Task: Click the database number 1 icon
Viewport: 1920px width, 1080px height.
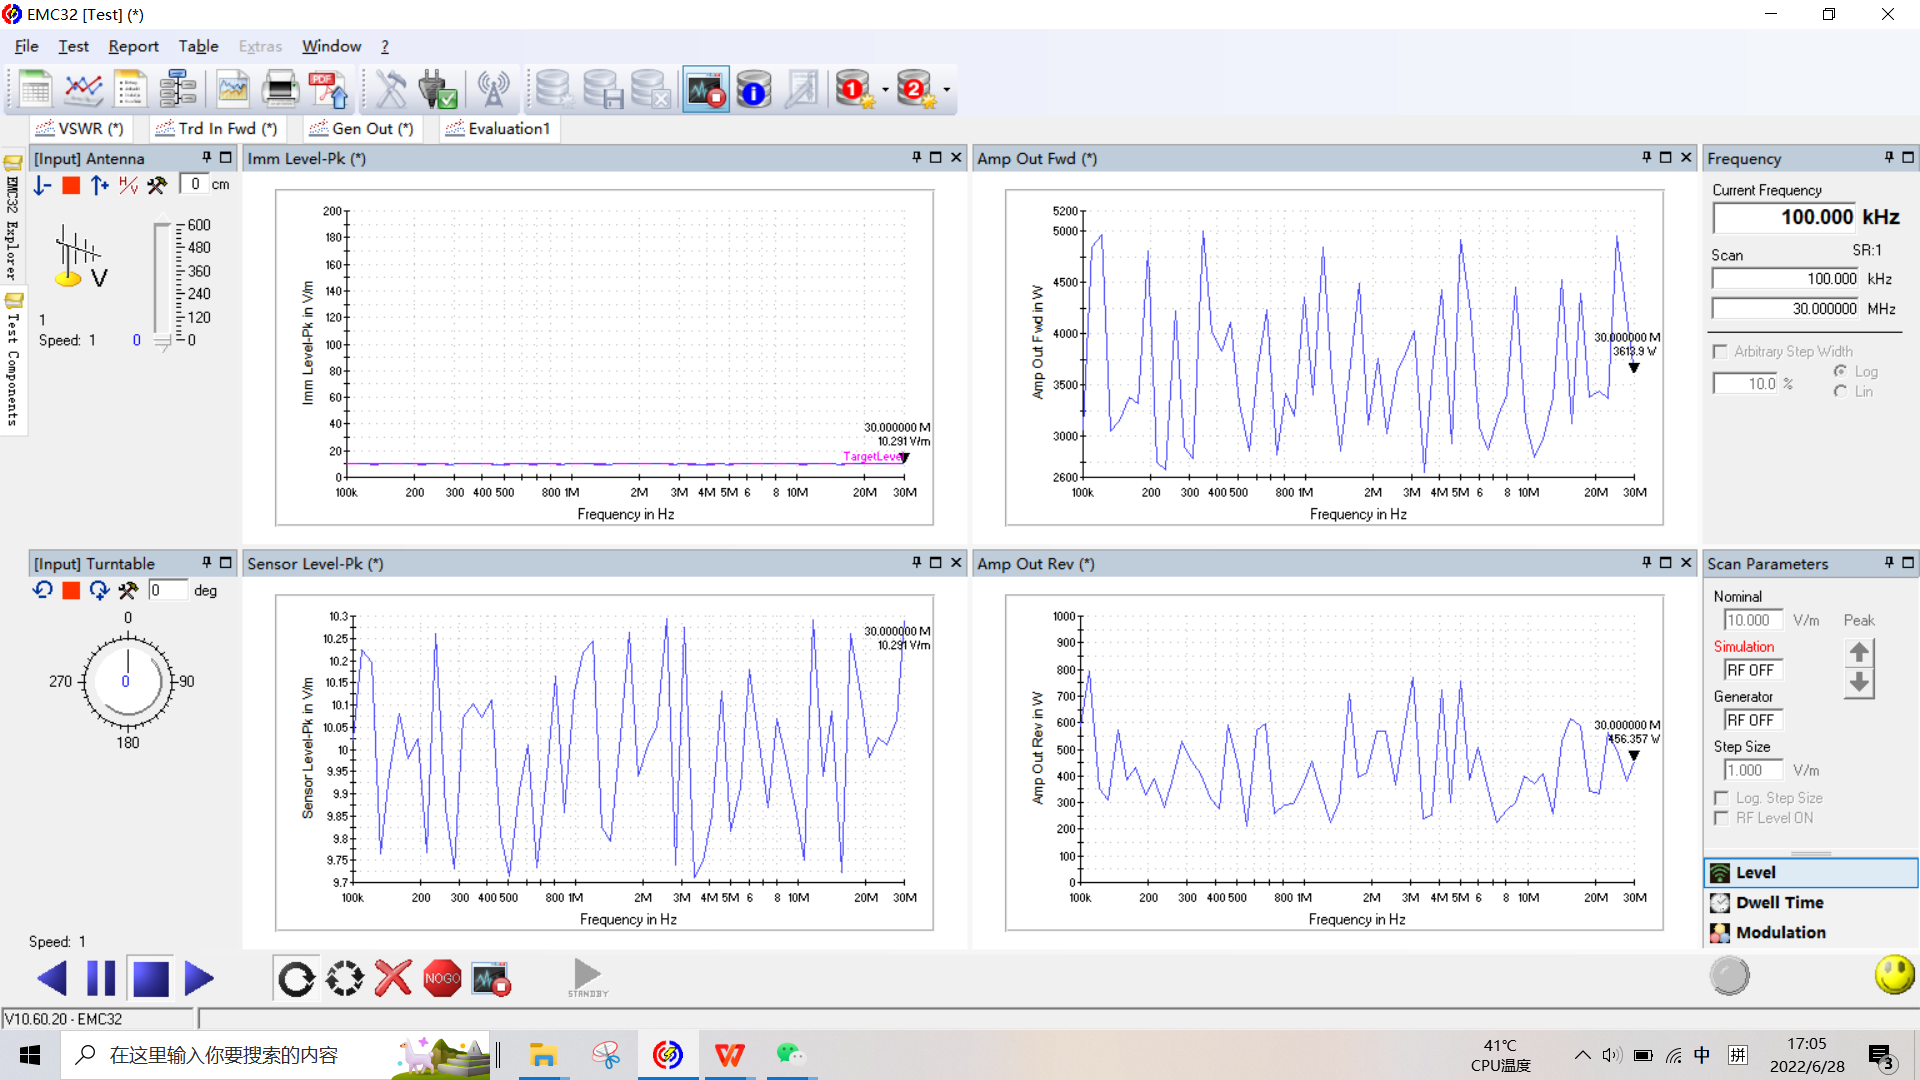Action: (854, 89)
